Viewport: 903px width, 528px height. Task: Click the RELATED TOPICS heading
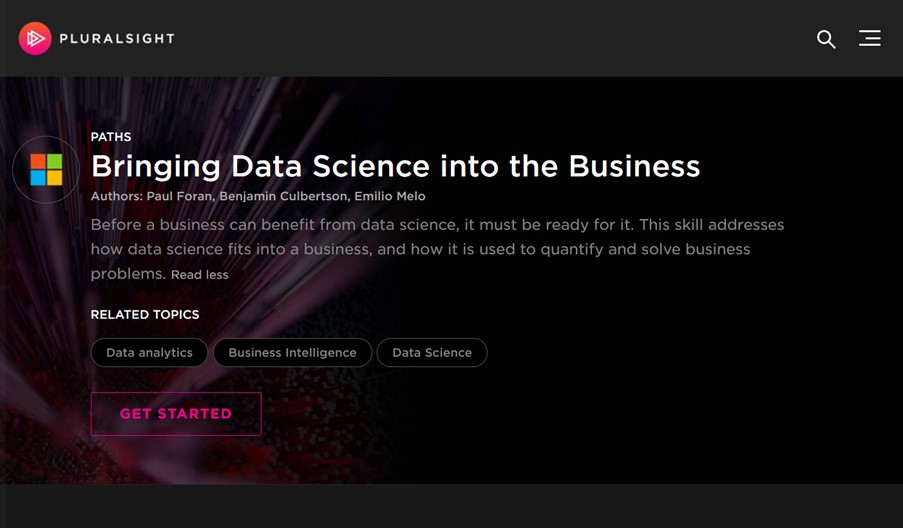145,314
